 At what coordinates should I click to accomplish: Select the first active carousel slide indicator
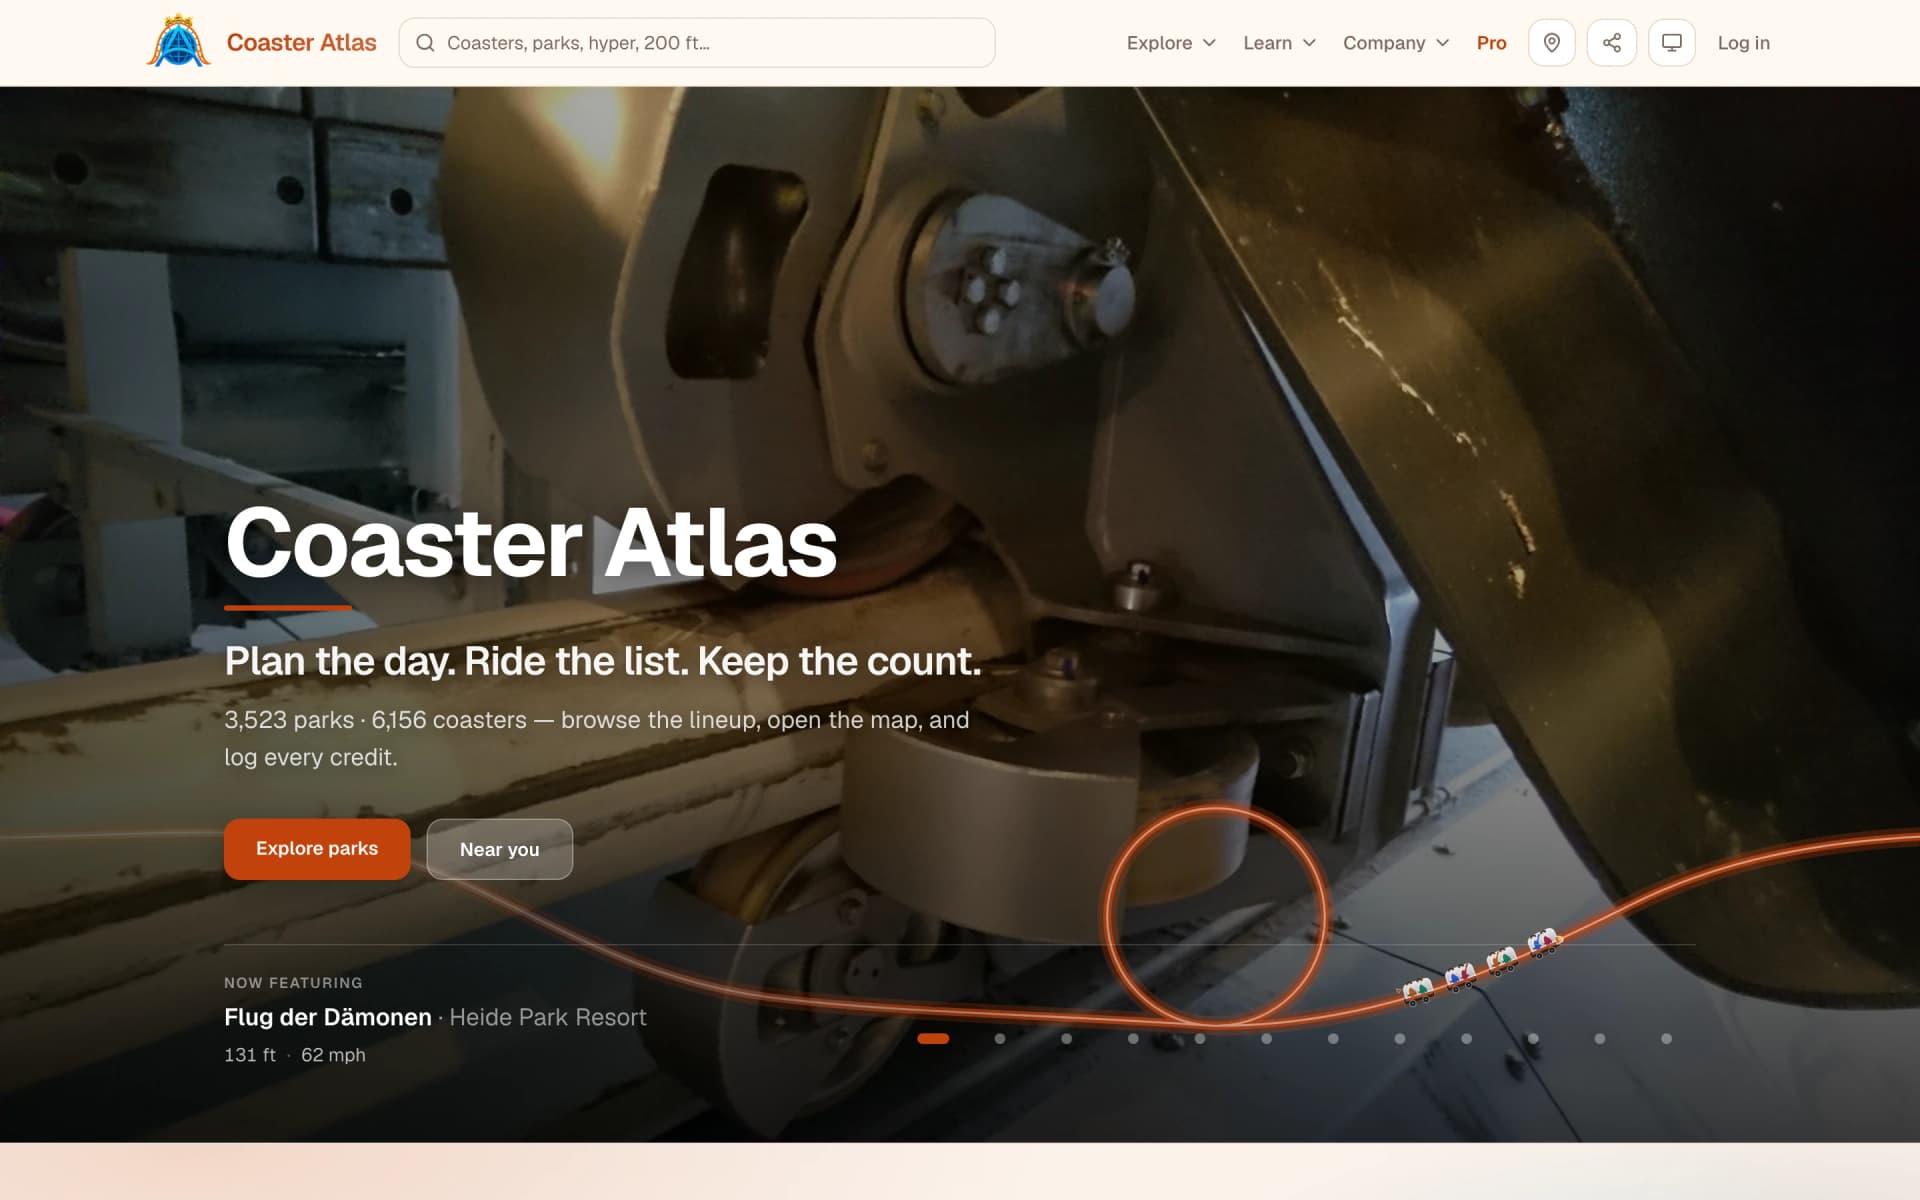(933, 1039)
